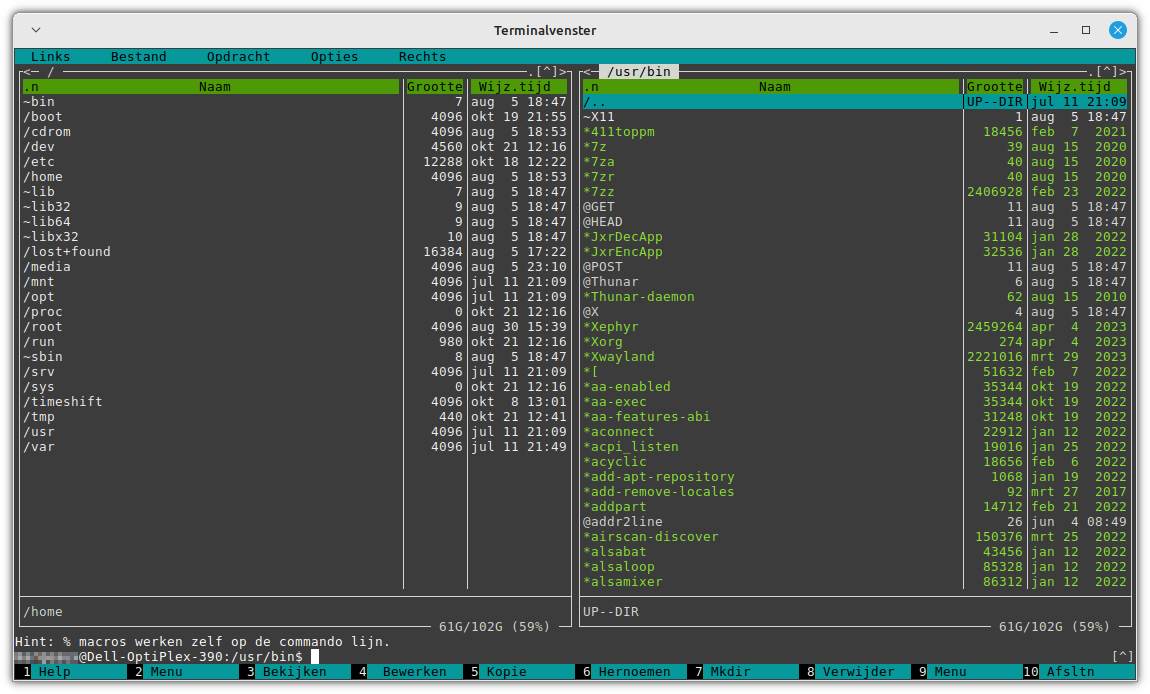Open the Opdracht menu

tap(238, 56)
